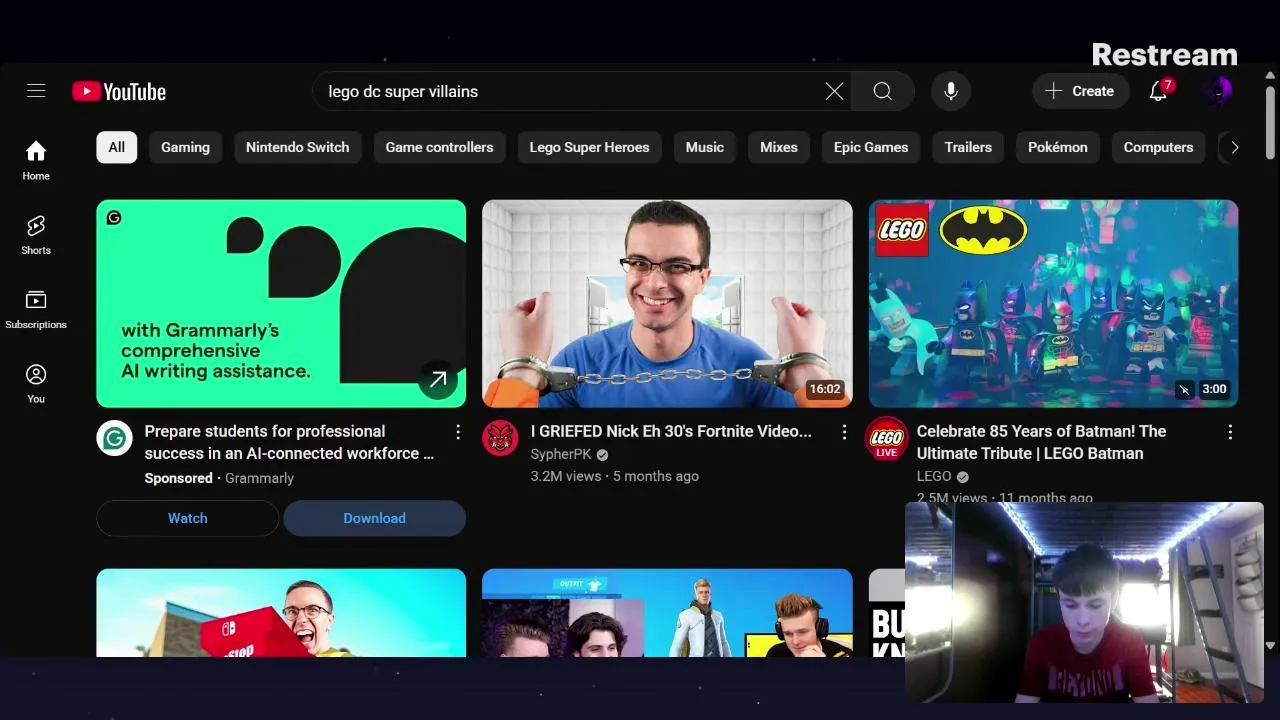Open the You page in sidebar
Image resolution: width=1280 pixels, height=720 pixels.
(36, 384)
